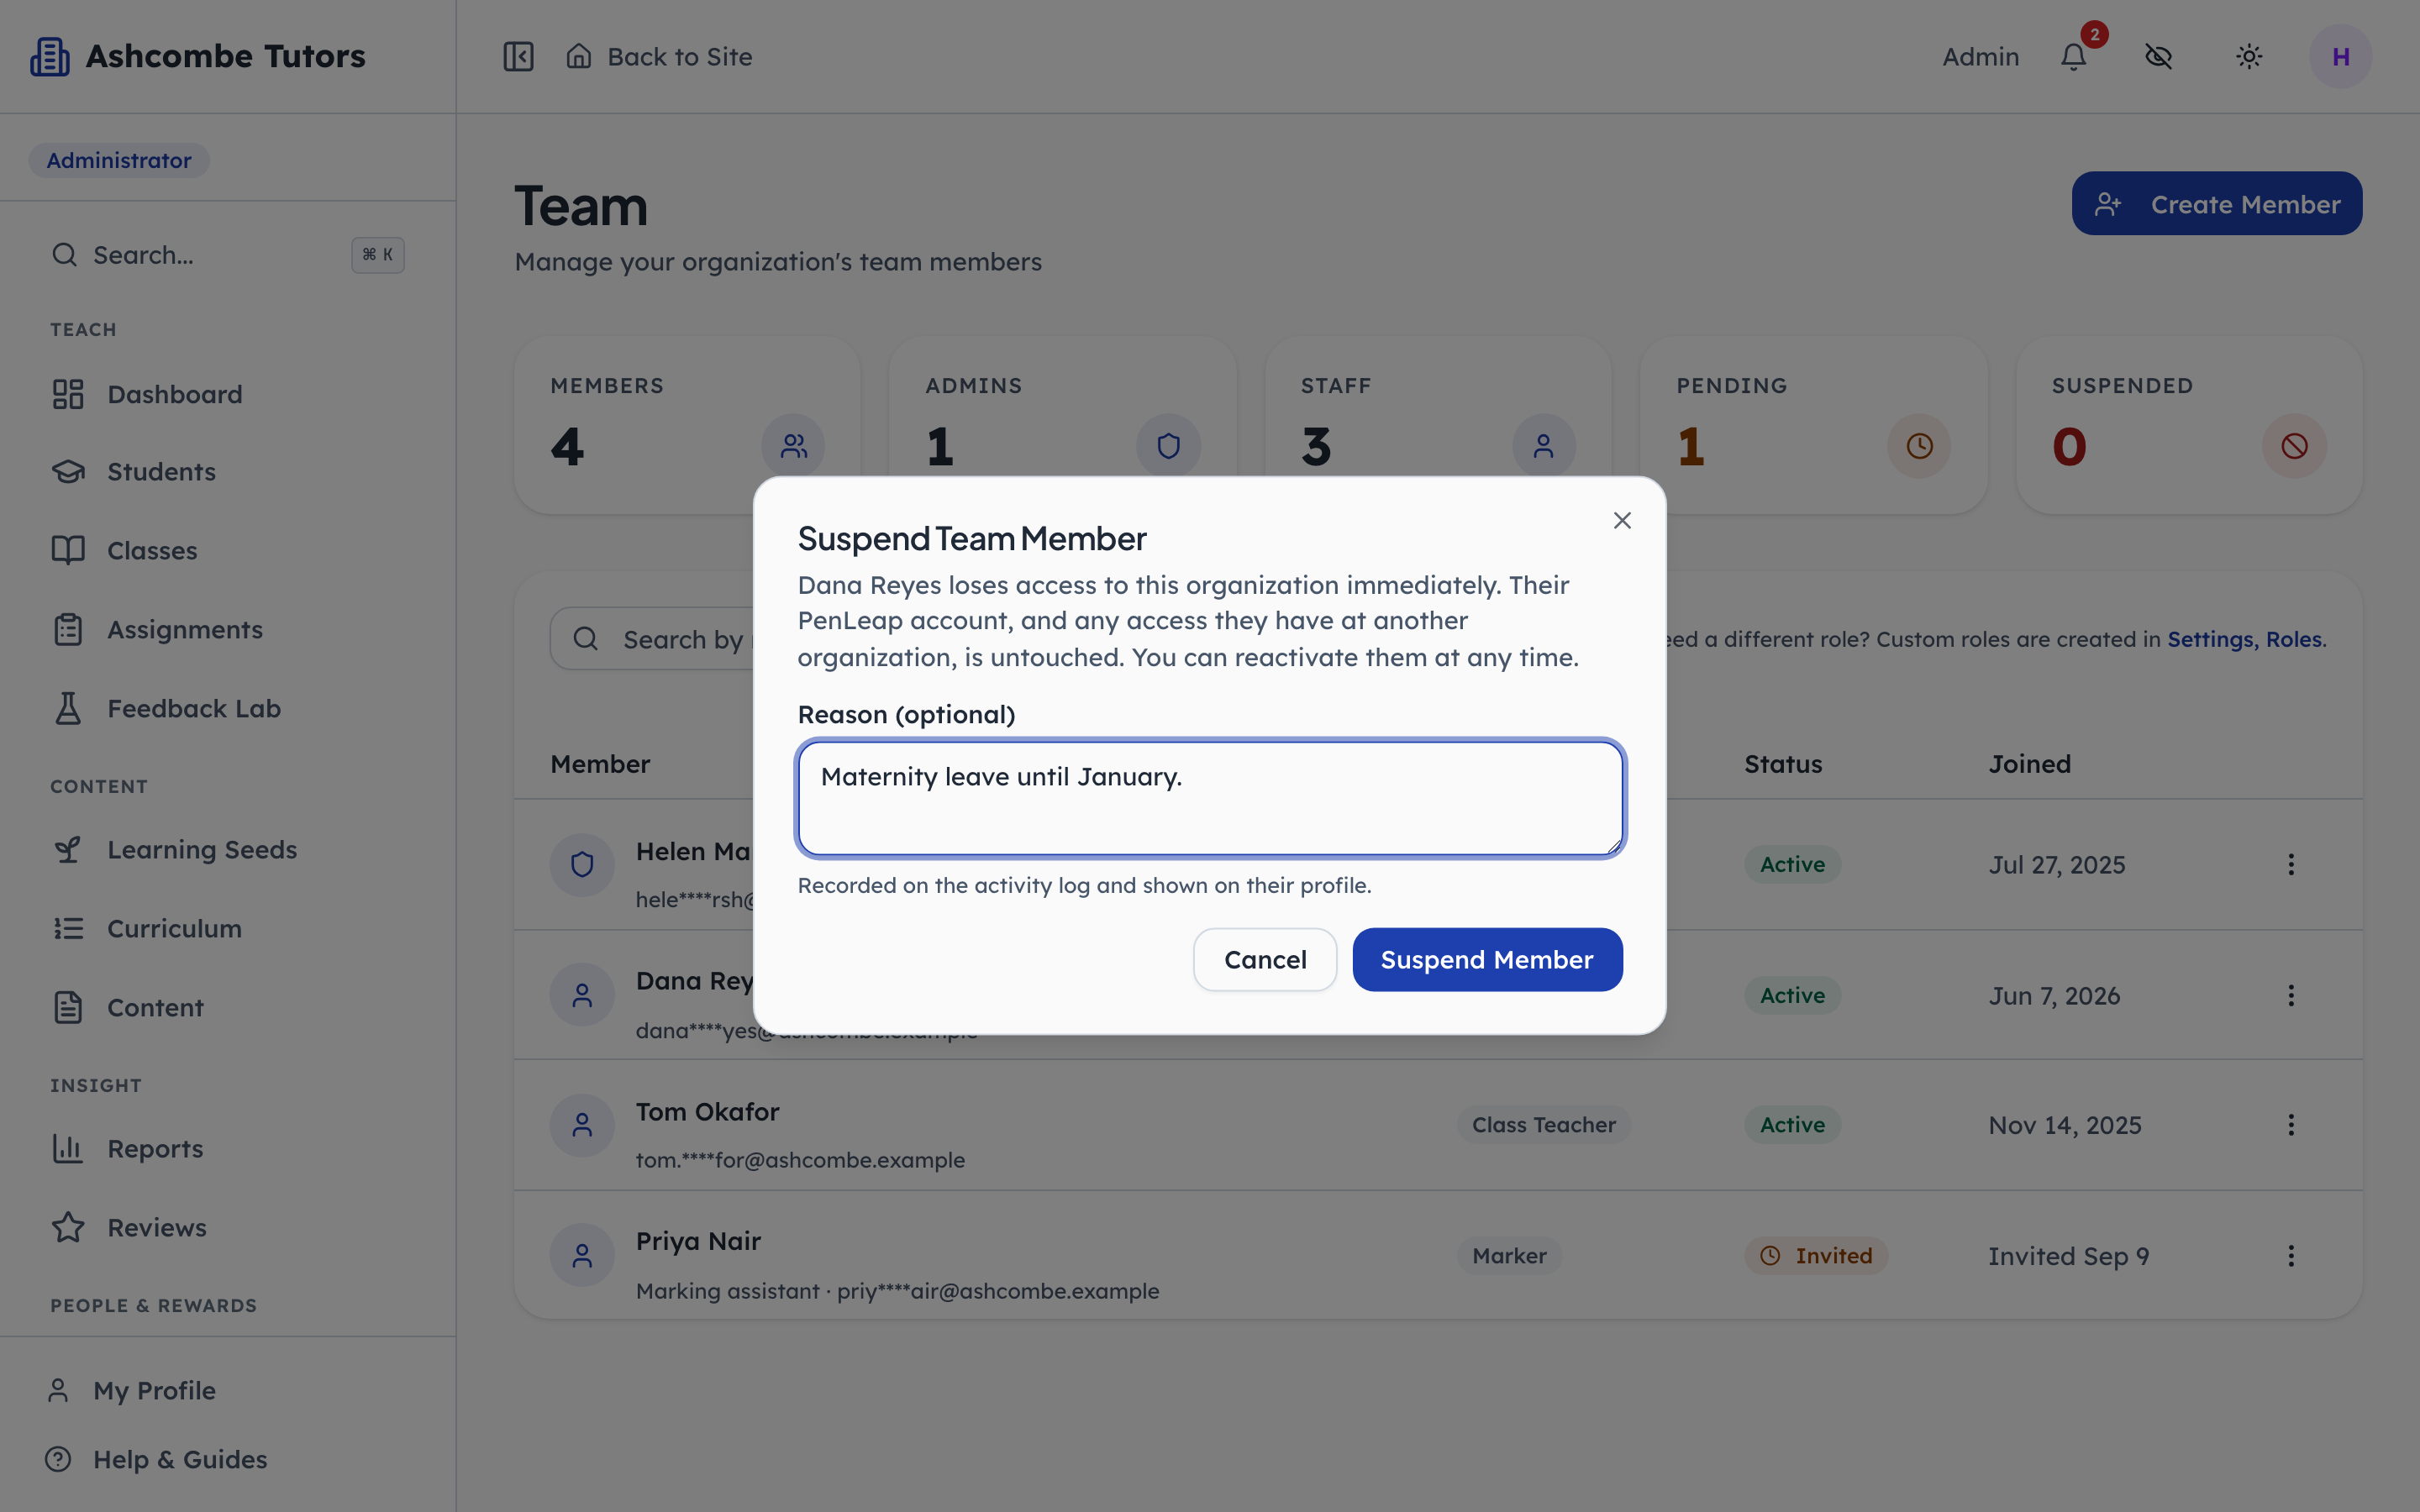Viewport: 2420px width, 1512px height.
Task: Collapse the sidebar panel icon
Action: 518,56
